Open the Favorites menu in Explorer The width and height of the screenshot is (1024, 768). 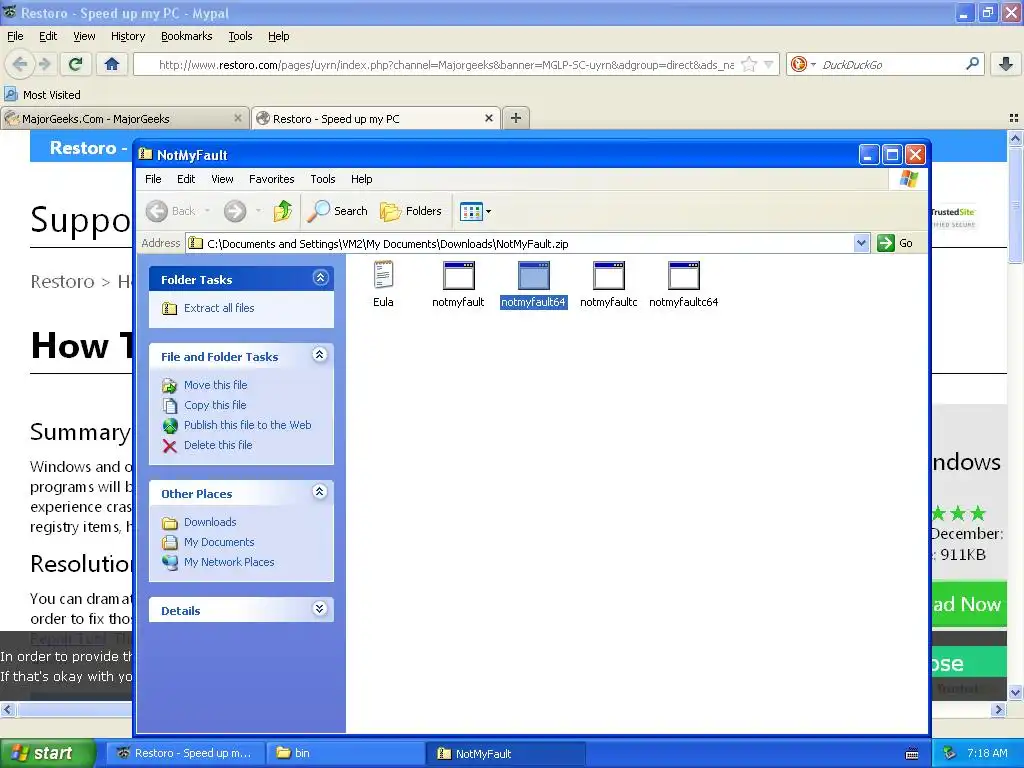272,179
